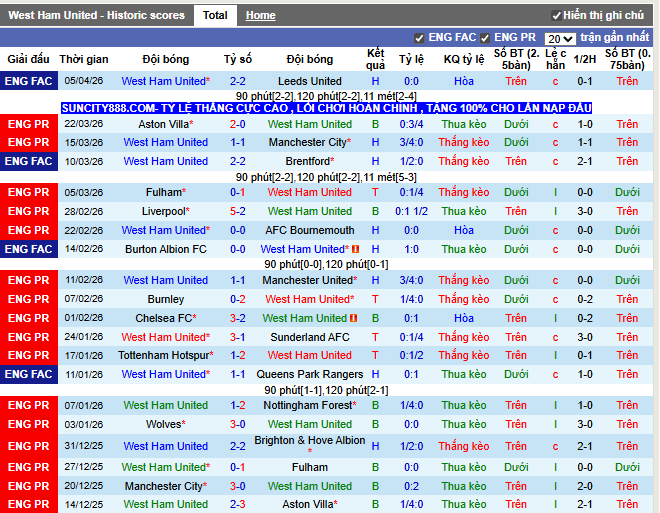
Task: Toggle the ENG PR filter checkbox
Action: 485,38
